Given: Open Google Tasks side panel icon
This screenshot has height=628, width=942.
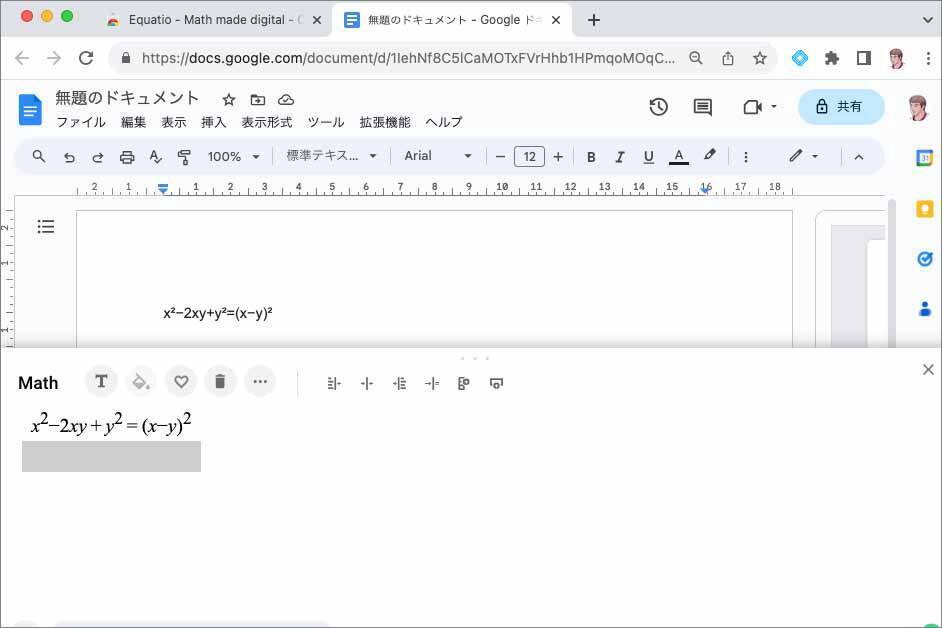Looking at the screenshot, I should 925,258.
